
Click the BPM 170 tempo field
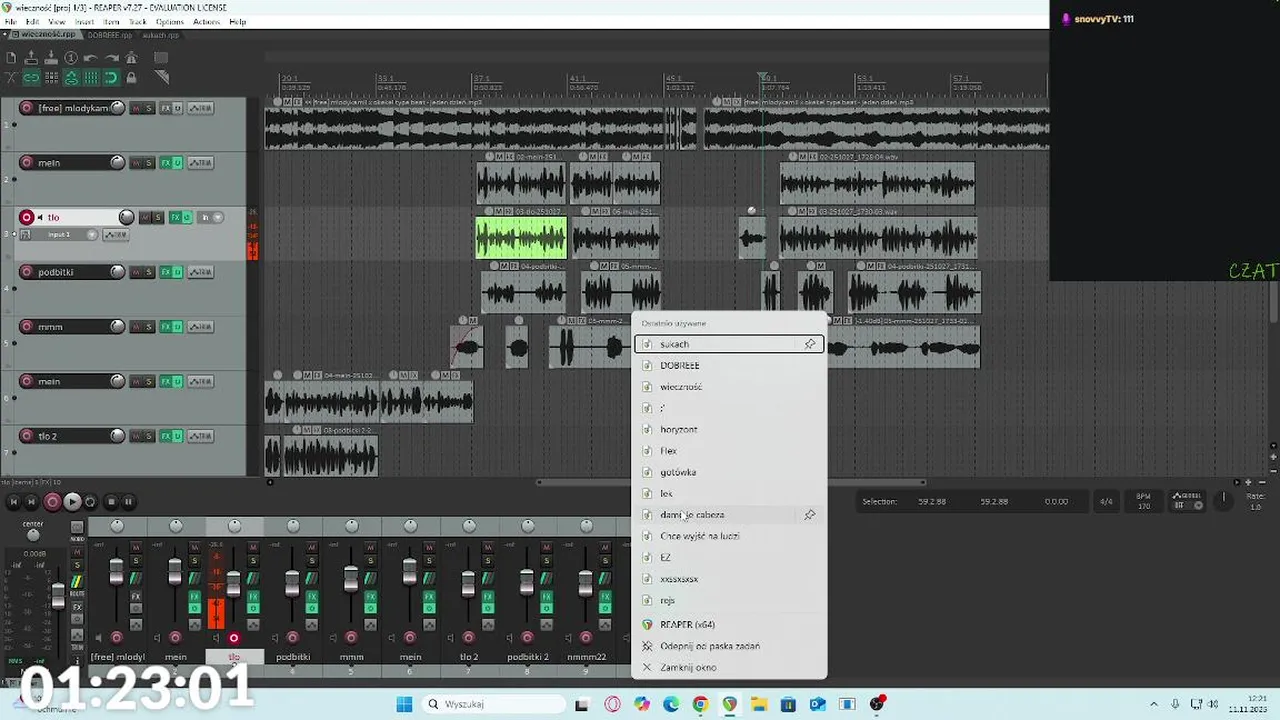point(1144,501)
